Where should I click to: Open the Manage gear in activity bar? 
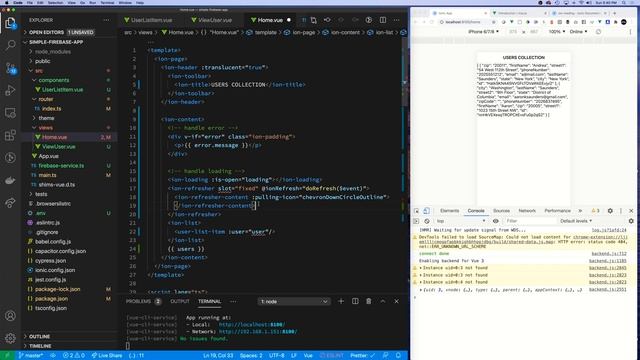click(x=10, y=338)
